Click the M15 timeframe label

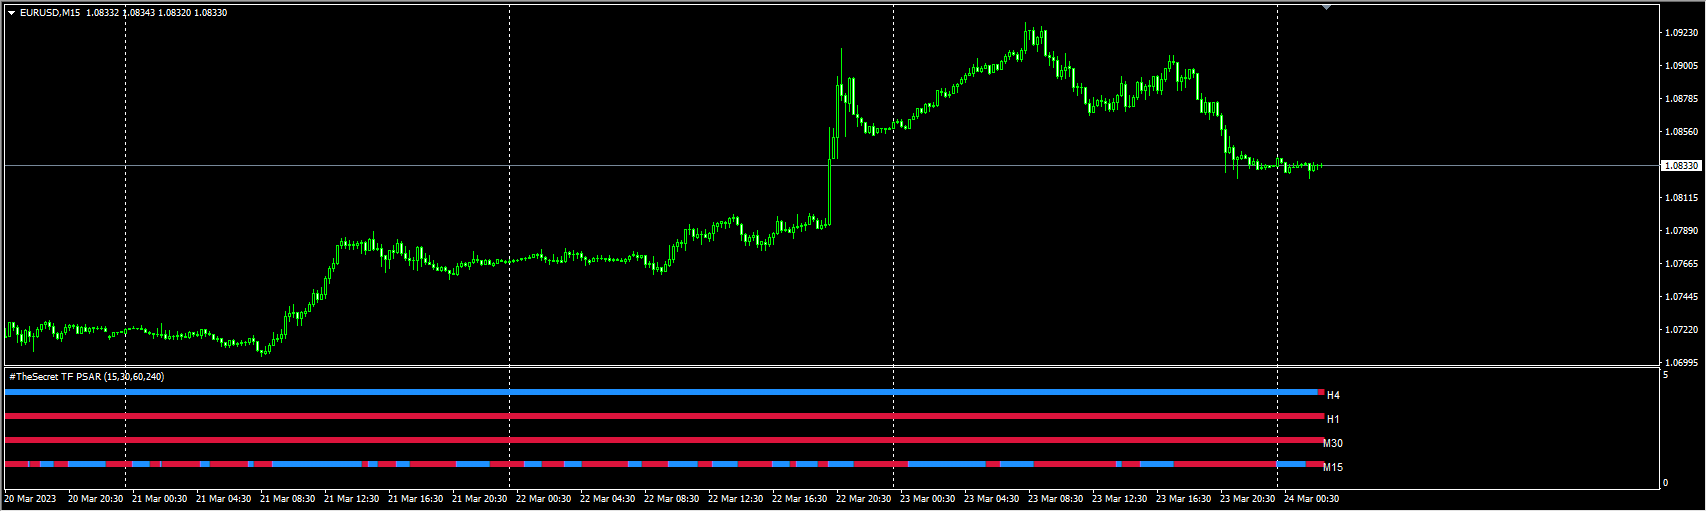pos(1333,467)
